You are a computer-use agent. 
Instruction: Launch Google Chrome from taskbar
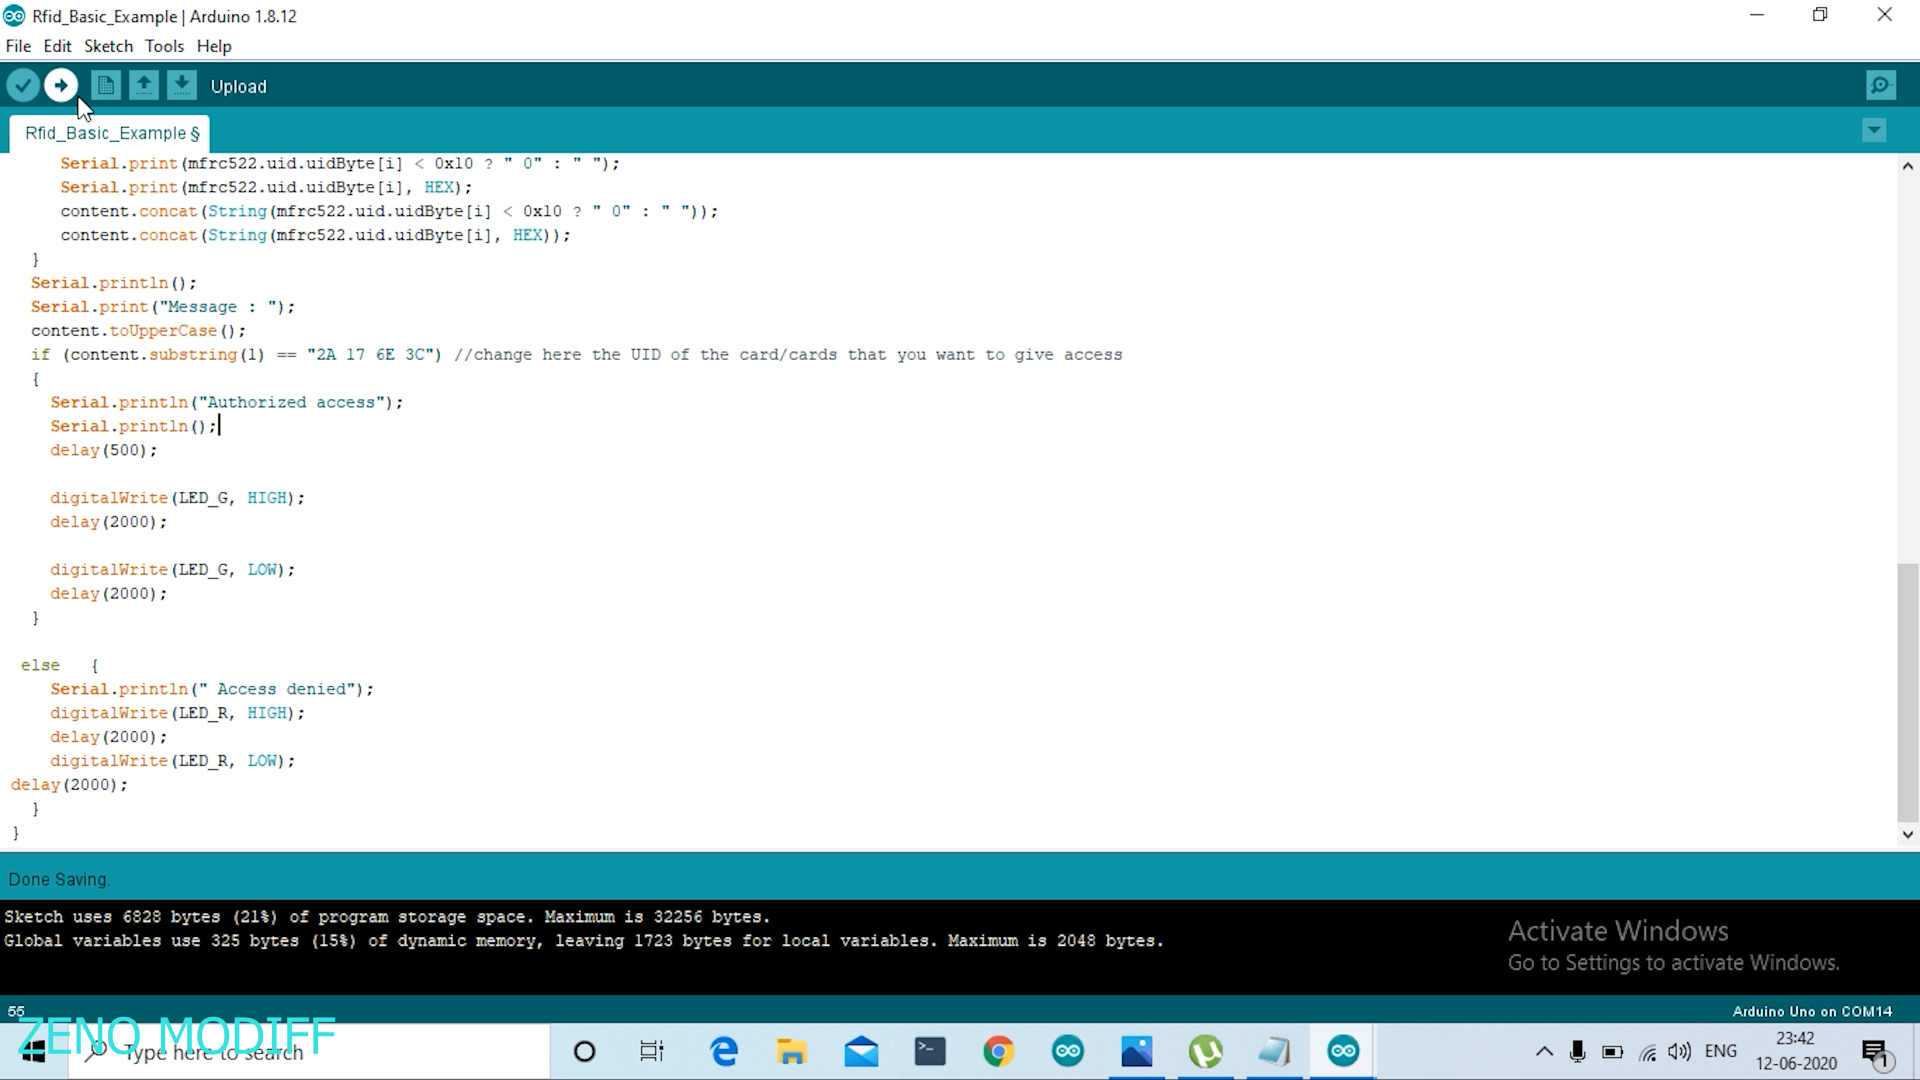(999, 1052)
